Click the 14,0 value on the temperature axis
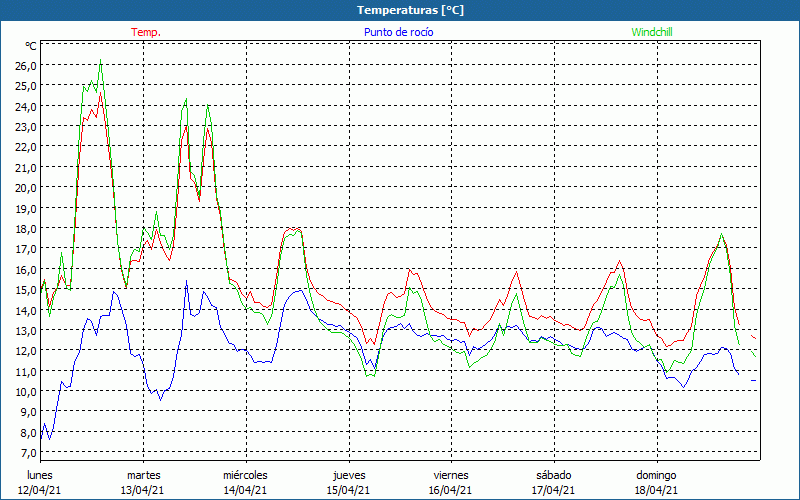800x500 pixels. pos(26,310)
